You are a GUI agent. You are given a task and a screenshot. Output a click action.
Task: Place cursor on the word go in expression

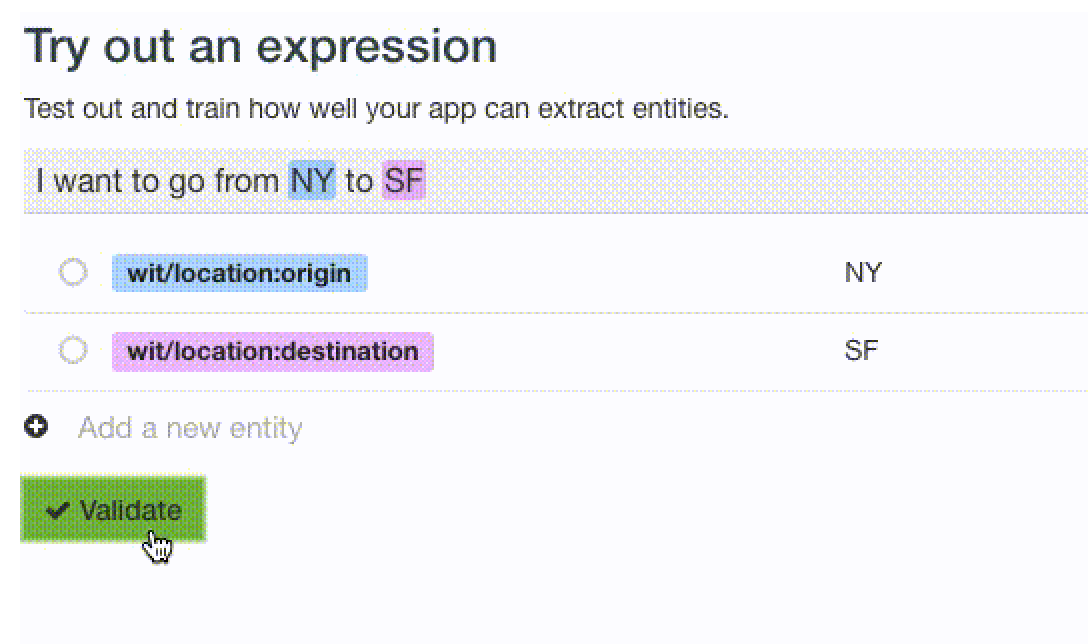(x=187, y=182)
